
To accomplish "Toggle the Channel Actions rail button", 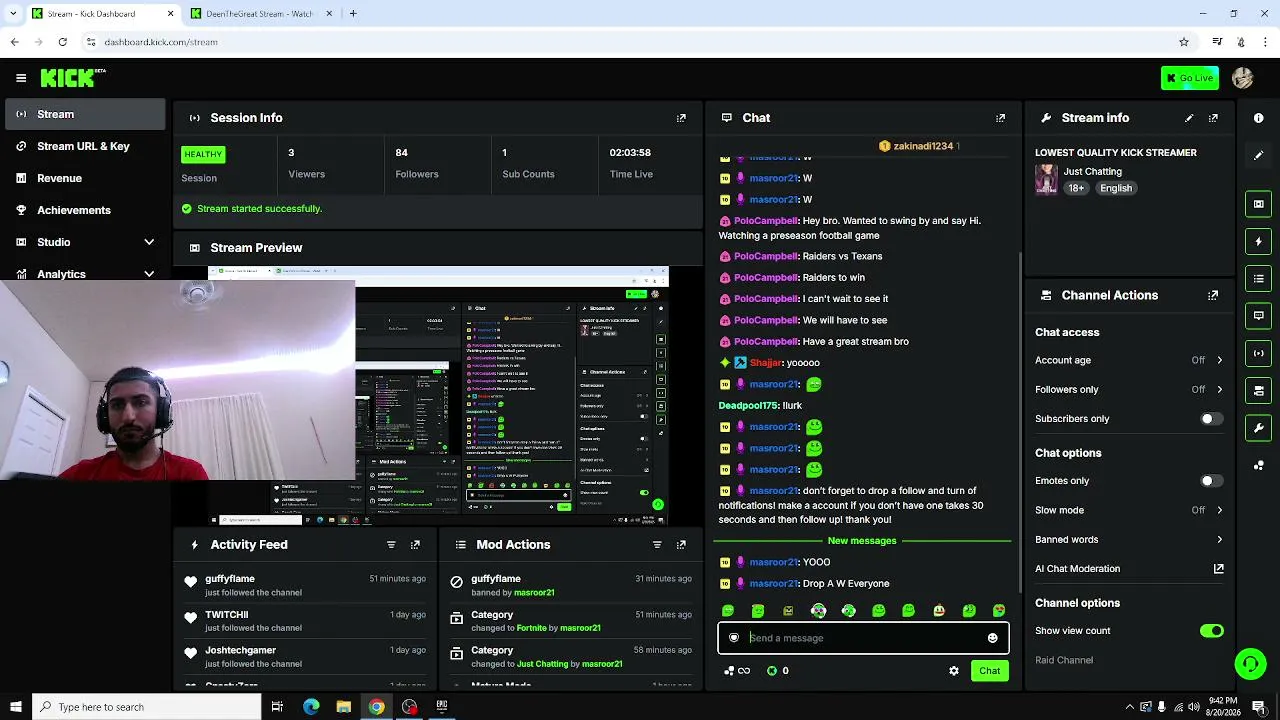I will [1258, 390].
